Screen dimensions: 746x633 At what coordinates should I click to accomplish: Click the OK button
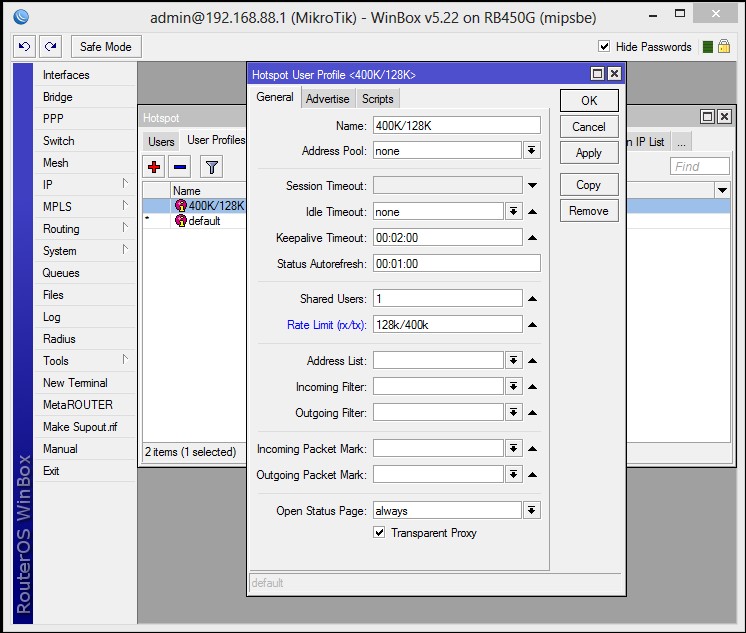(589, 101)
